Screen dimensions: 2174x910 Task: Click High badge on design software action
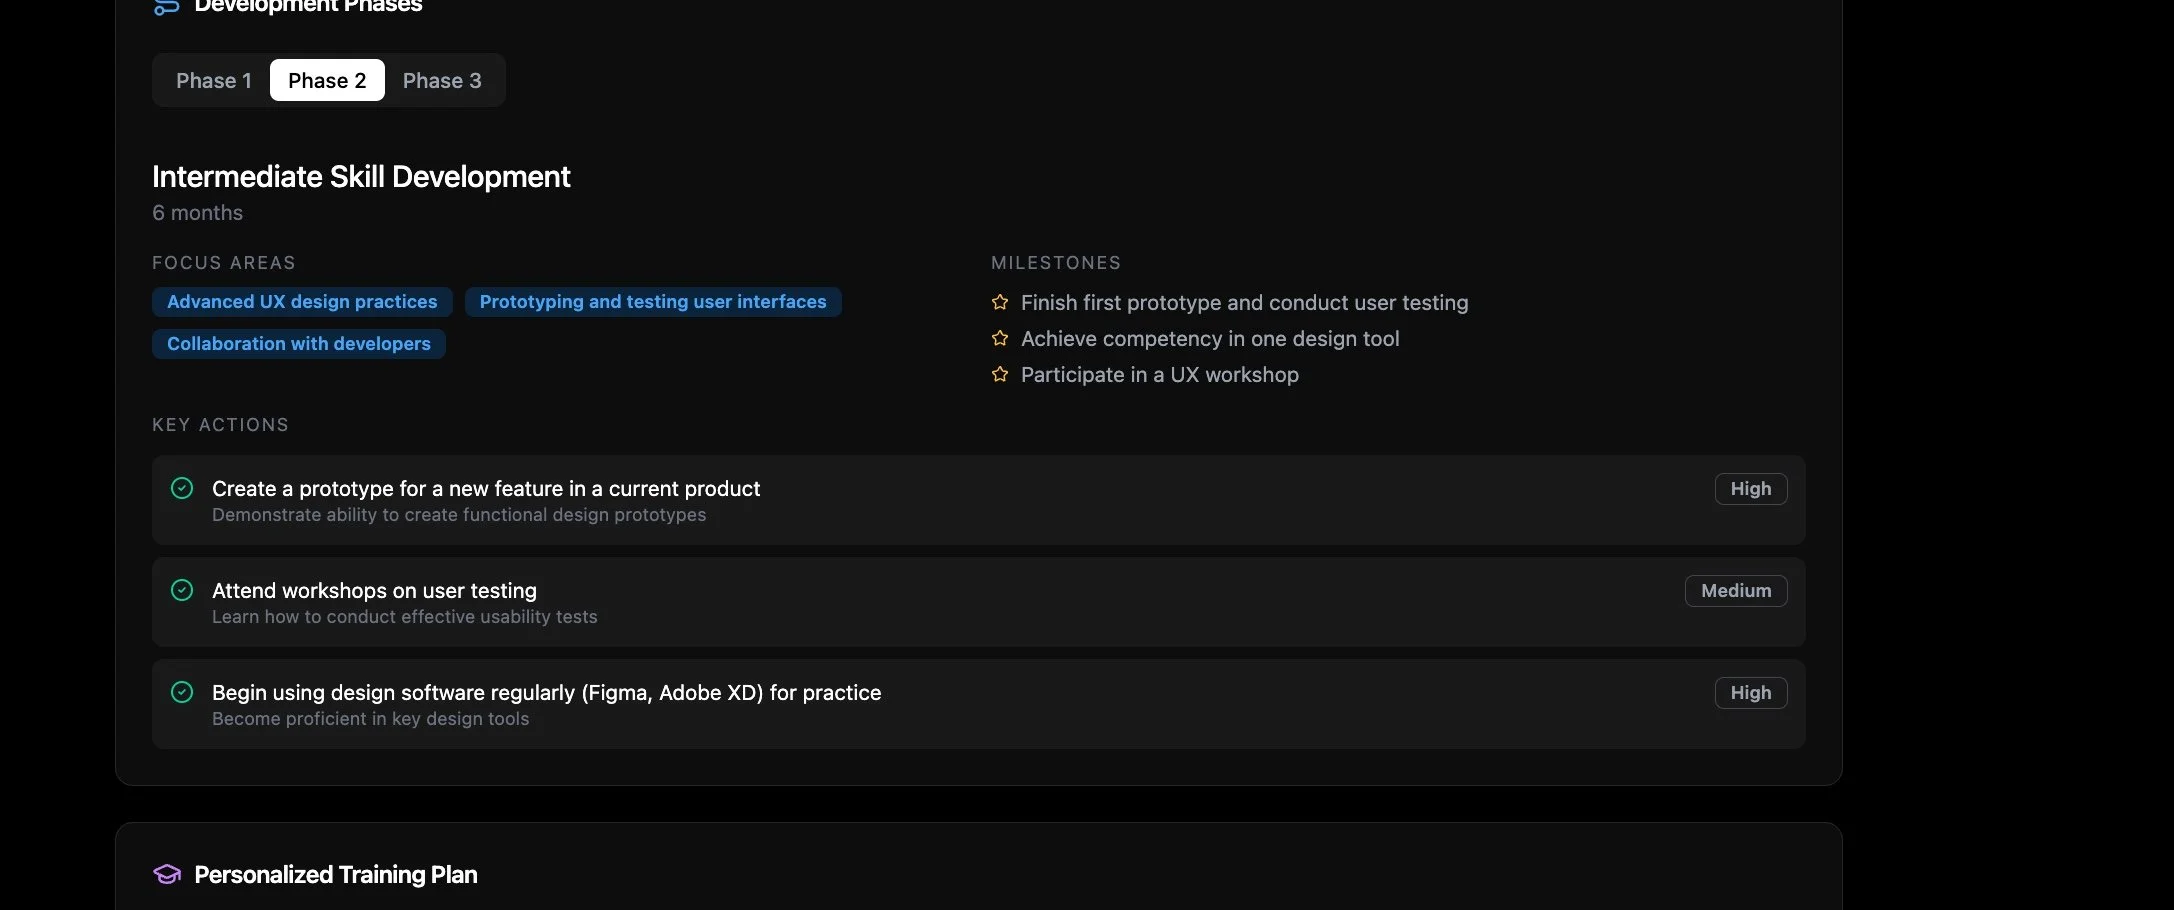pos(1750,693)
